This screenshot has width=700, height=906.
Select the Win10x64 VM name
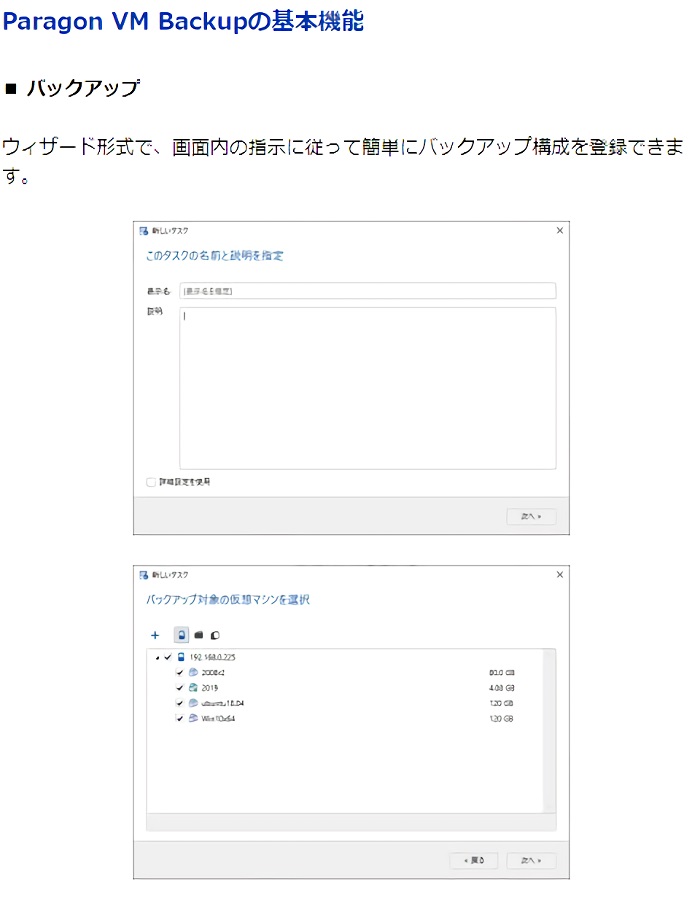click(x=218, y=719)
